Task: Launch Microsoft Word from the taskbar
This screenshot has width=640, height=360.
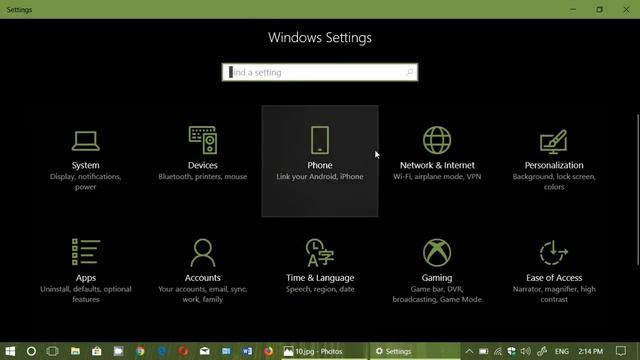Action: pyautogui.click(x=247, y=351)
